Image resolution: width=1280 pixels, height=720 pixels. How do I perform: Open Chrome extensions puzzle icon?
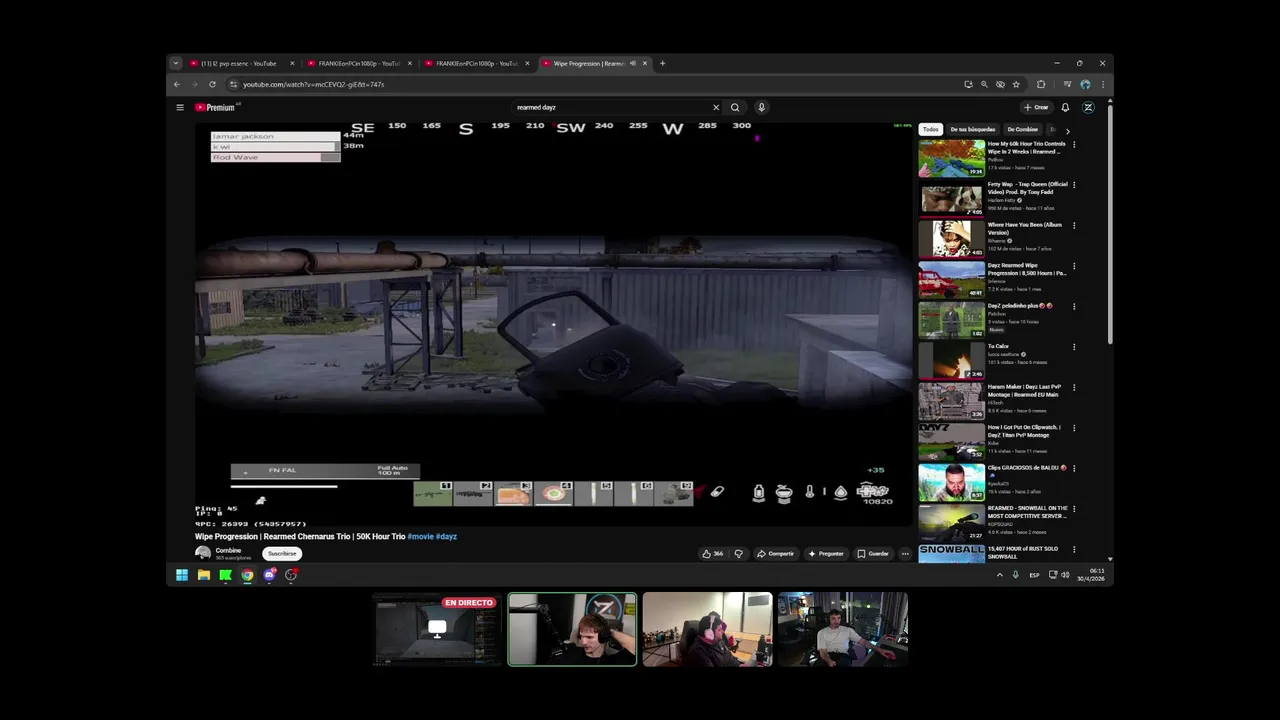1041,84
